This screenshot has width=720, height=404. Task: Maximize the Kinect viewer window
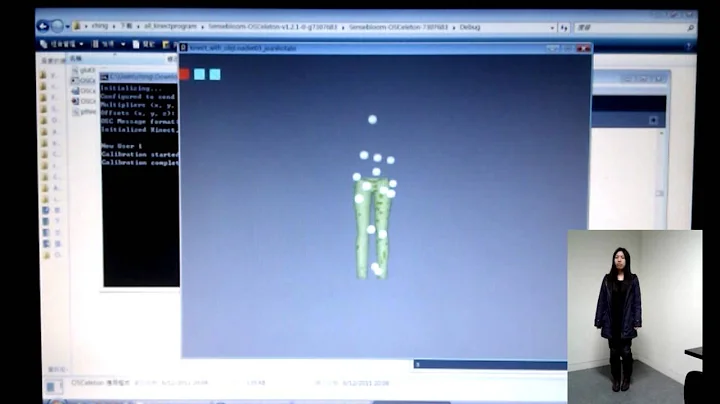coord(568,48)
